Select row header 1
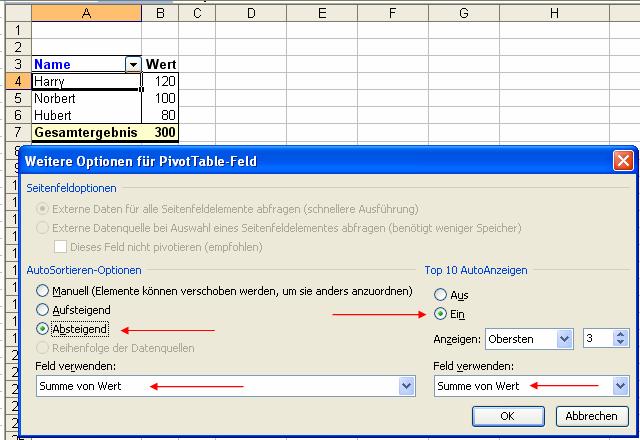 pyautogui.click(x=15, y=30)
